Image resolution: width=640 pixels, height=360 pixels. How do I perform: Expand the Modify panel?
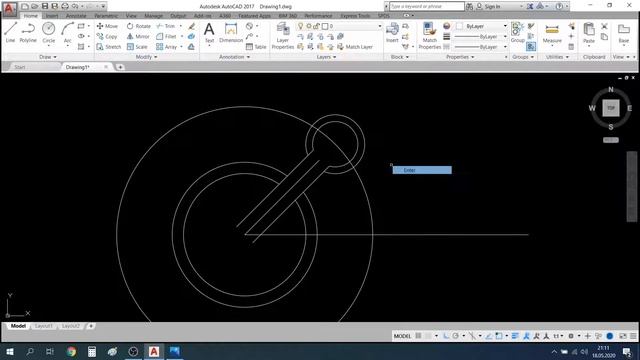(146, 57)
